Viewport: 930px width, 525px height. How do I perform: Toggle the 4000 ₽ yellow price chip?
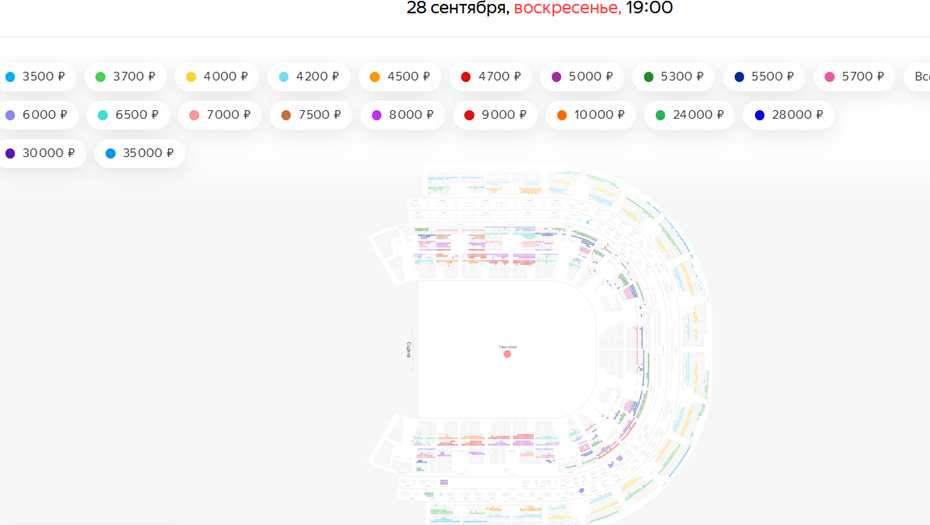(217, 77)
